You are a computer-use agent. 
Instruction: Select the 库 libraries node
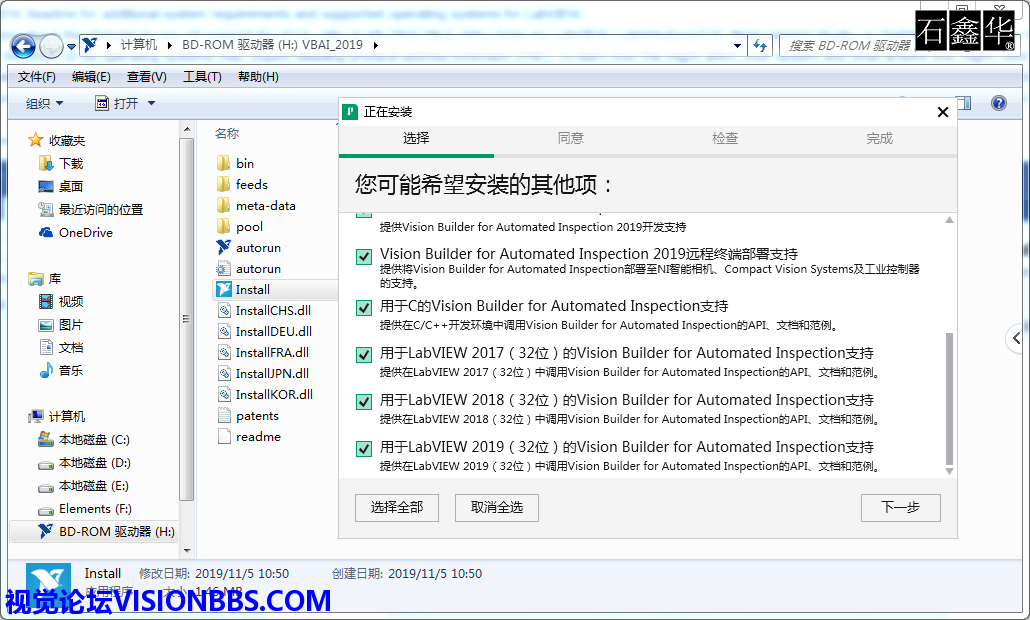pos(45,278)
